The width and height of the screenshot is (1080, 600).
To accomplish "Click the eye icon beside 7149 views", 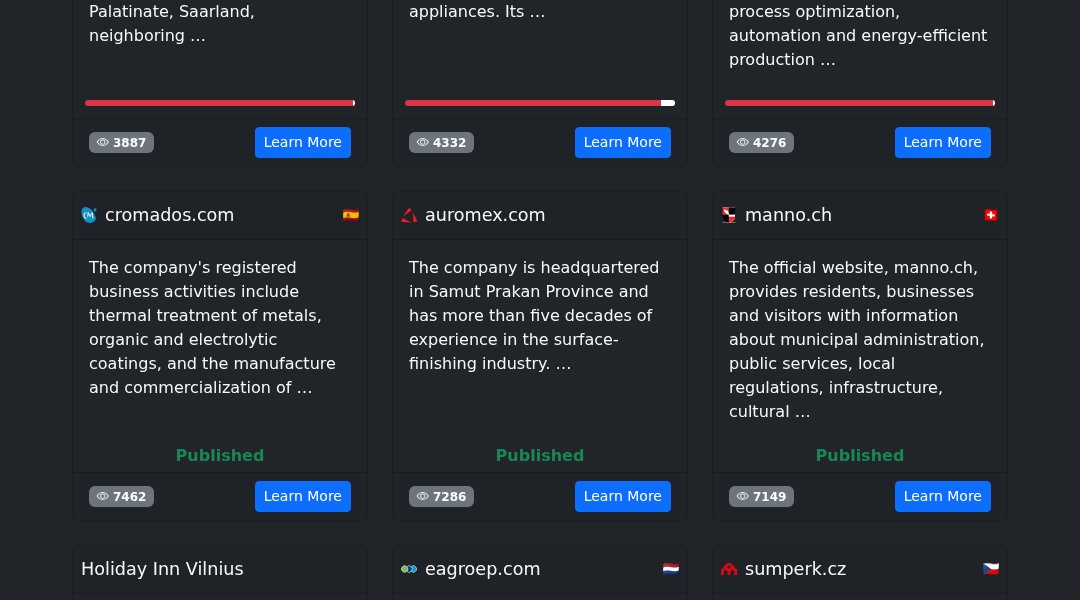I will pos(742,497).
